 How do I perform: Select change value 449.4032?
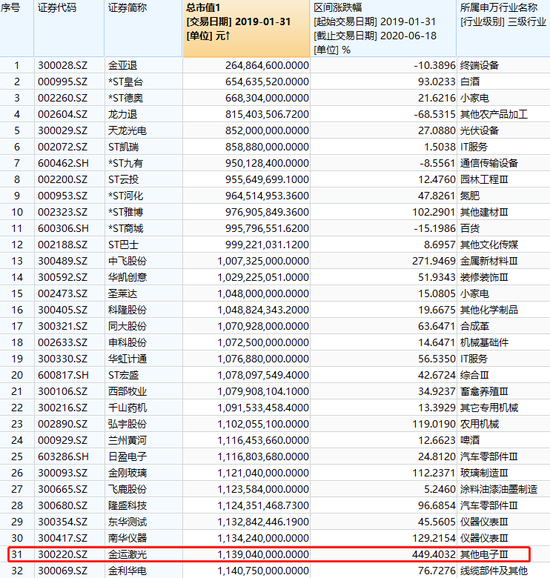tap(434, 554)
